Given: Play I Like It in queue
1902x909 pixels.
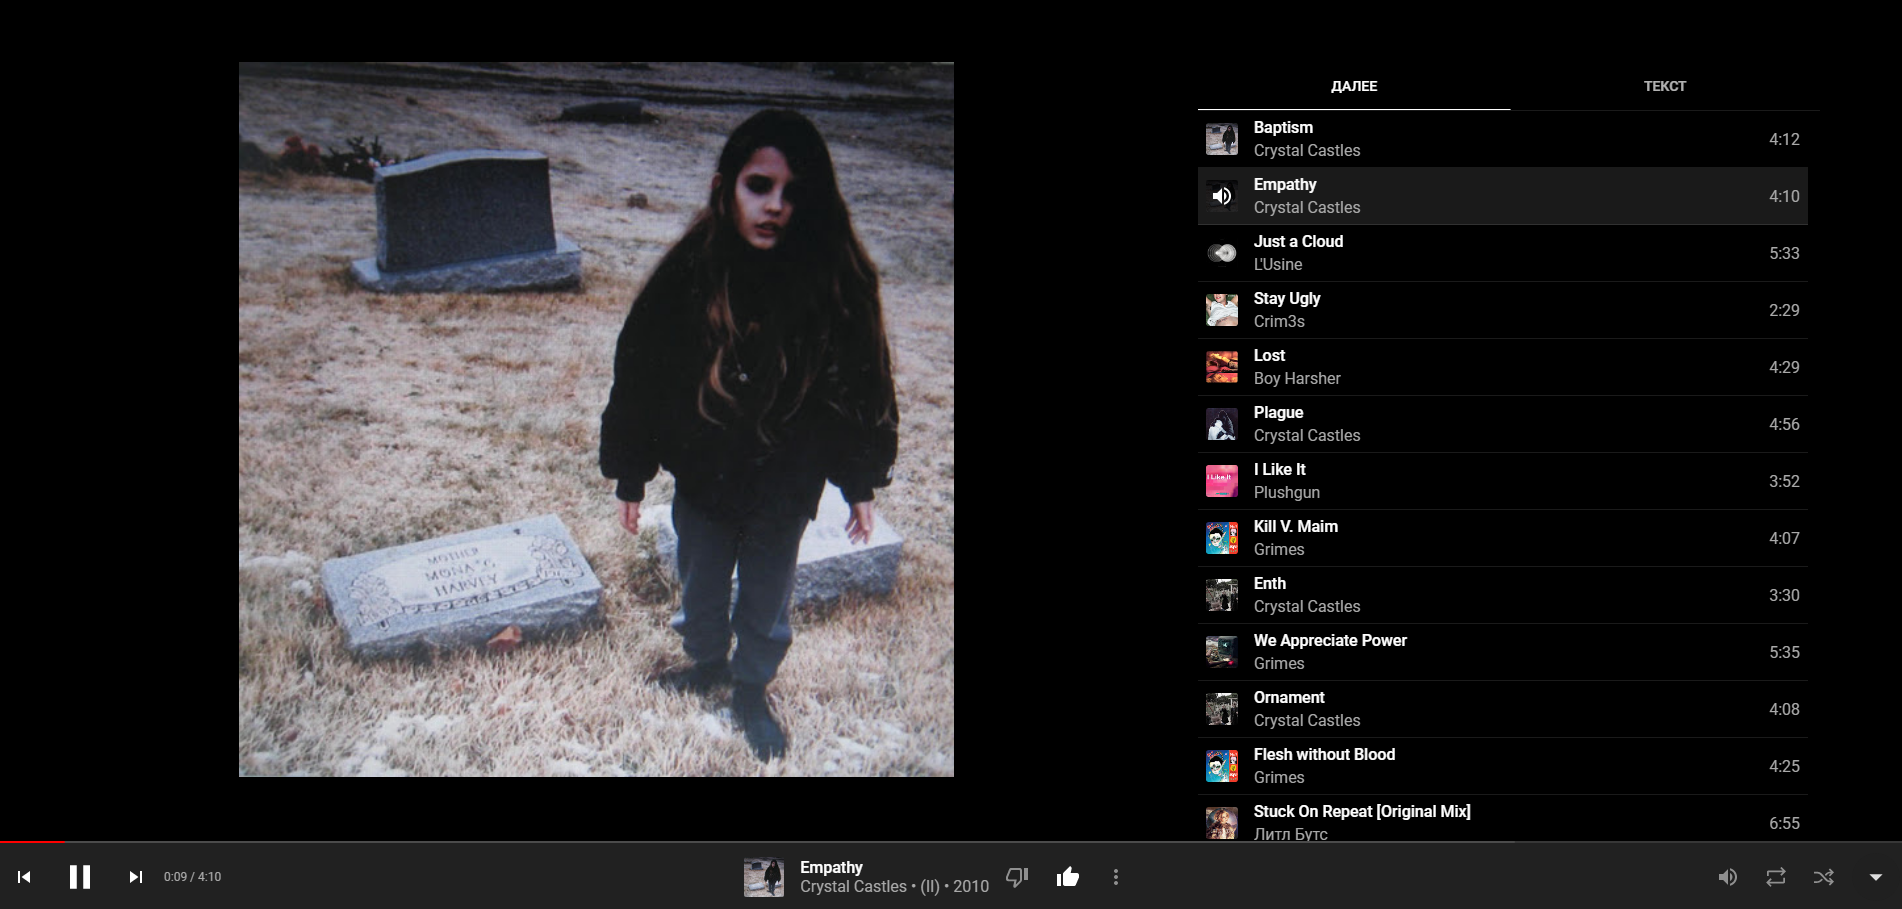Looking at the screenshot, I should click(1503, 481).
